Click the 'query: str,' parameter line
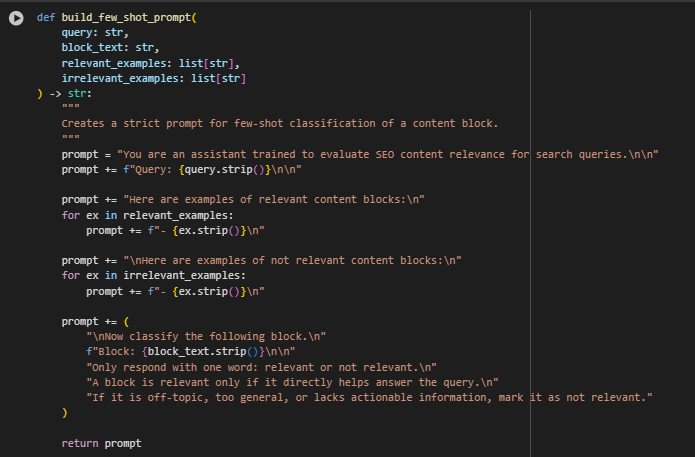The image size is (695, 457). [x=95, y=32]
